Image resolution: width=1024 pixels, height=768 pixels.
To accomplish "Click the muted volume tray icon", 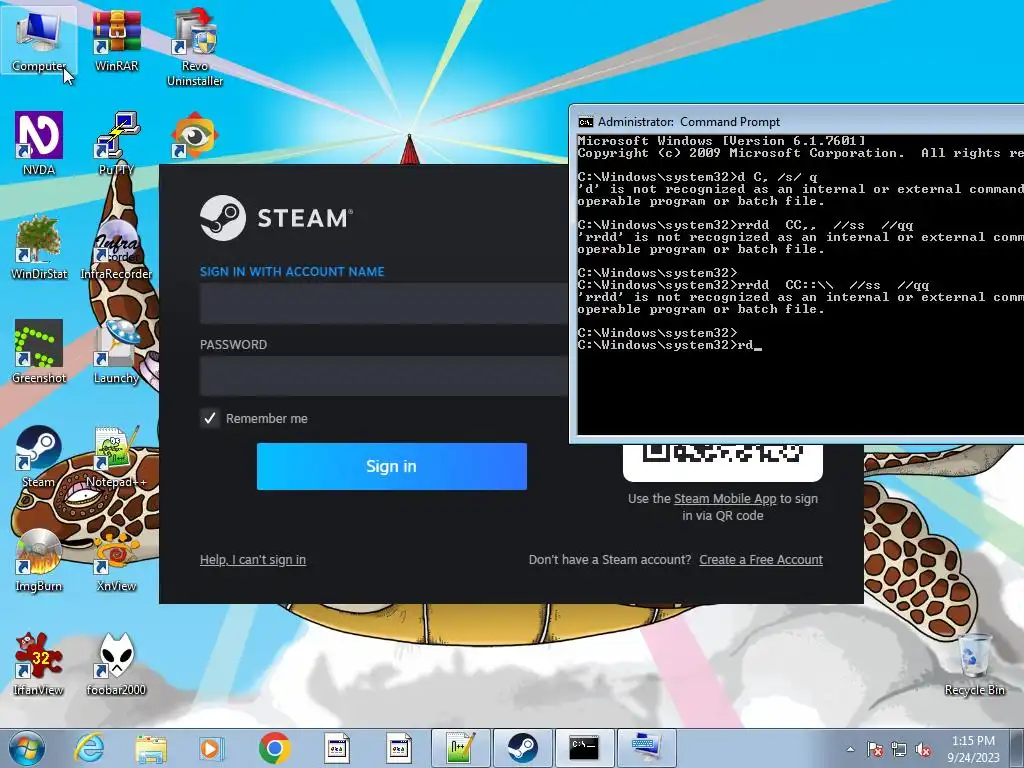I will pos(923,749).
